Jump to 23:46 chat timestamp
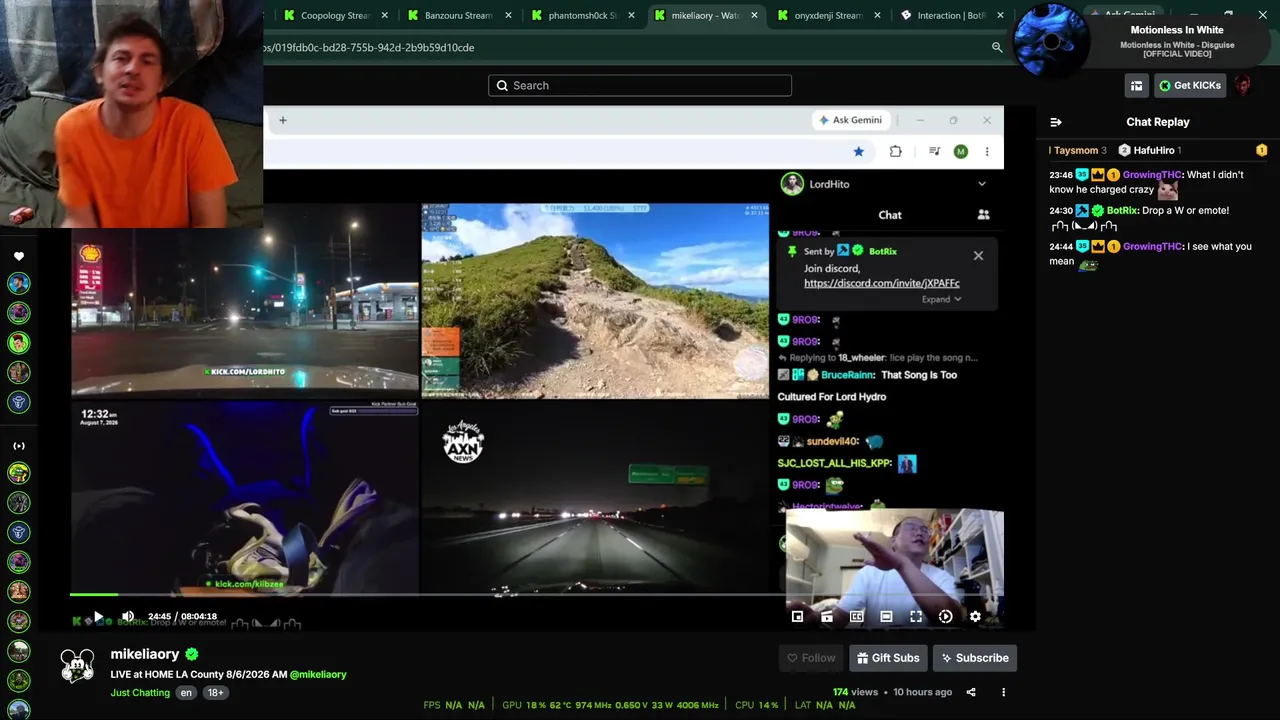This screenshot has height=720, width=1280. pyautogui.click(x=1061, y=175)
